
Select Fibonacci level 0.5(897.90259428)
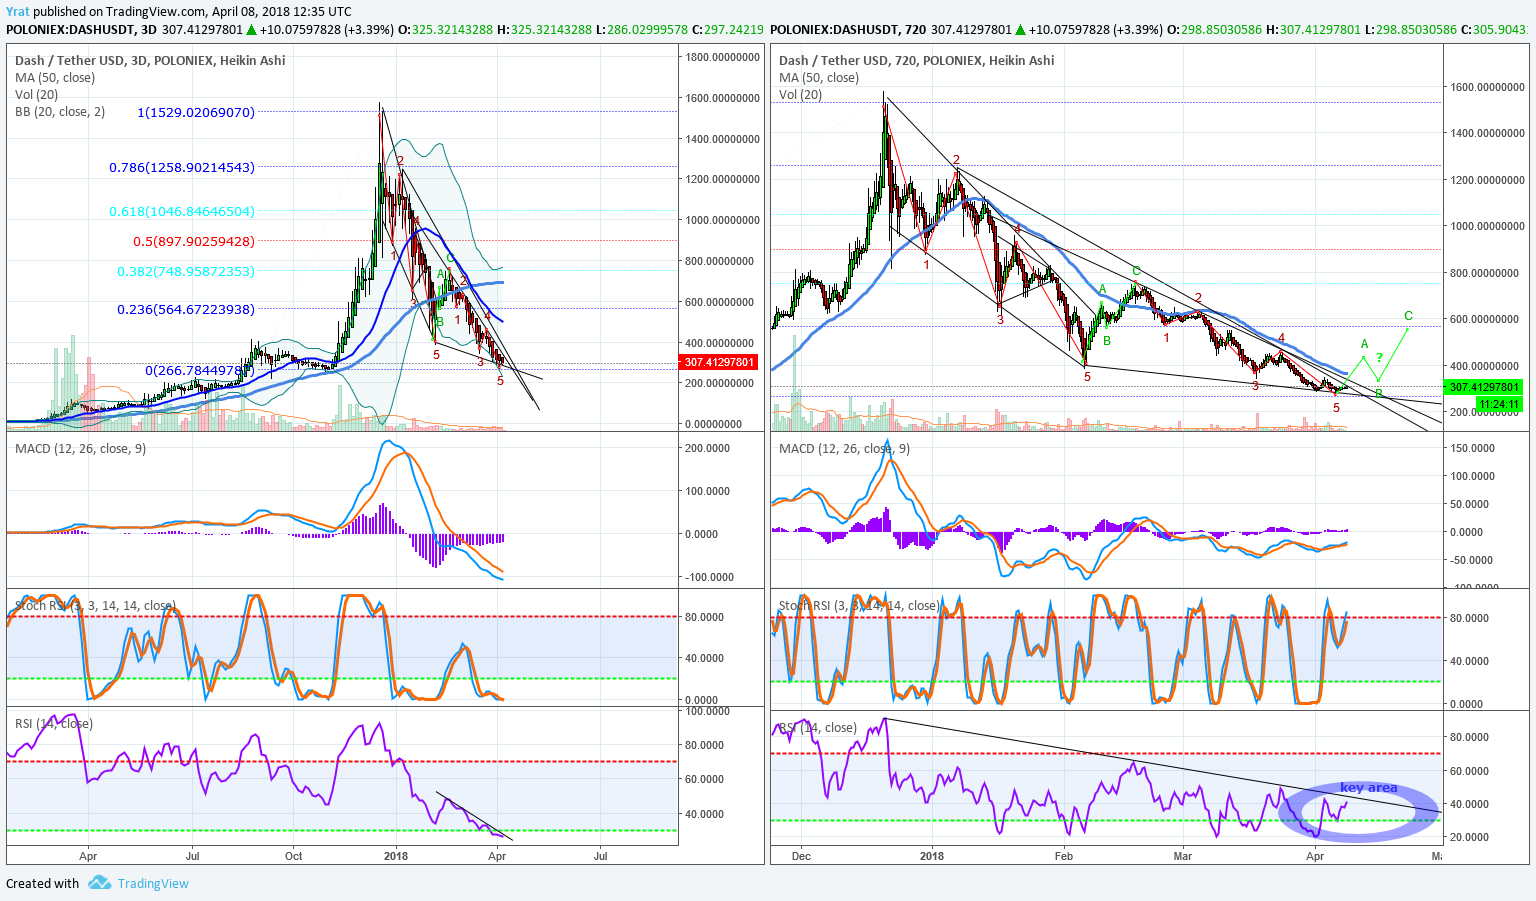[194, 241]
